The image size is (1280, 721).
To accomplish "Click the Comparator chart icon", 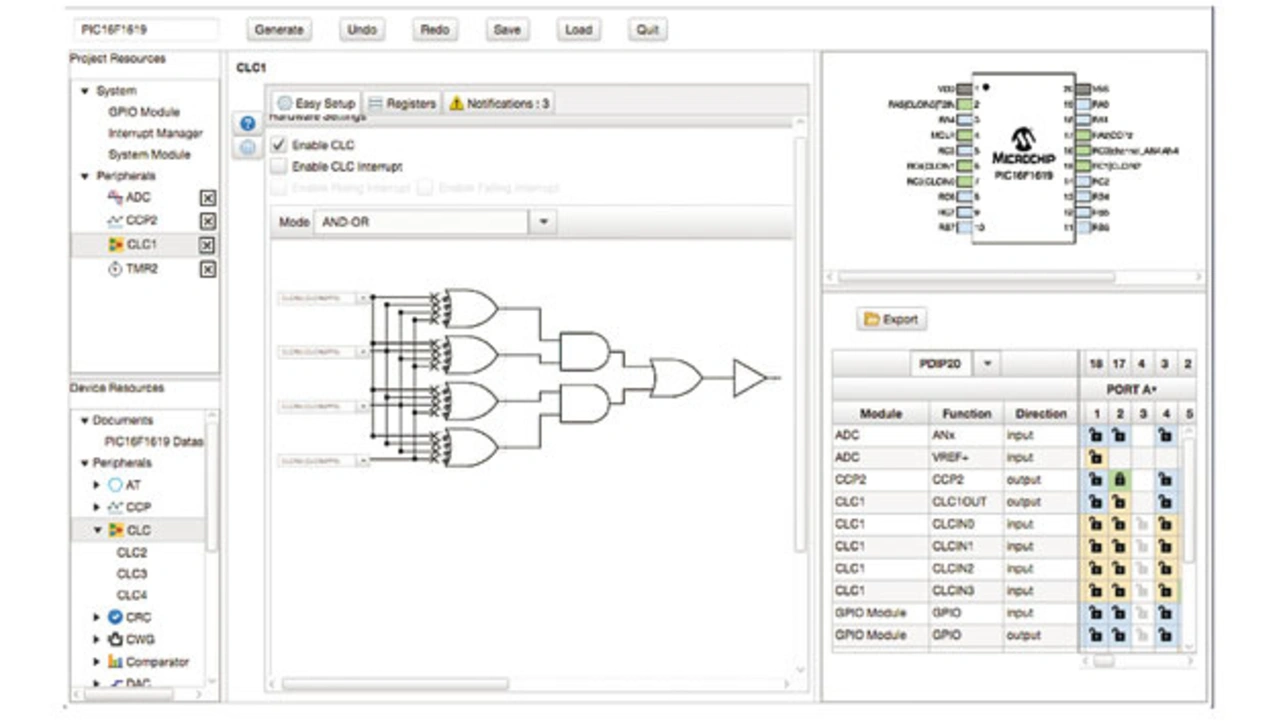I will coord(115,662).
